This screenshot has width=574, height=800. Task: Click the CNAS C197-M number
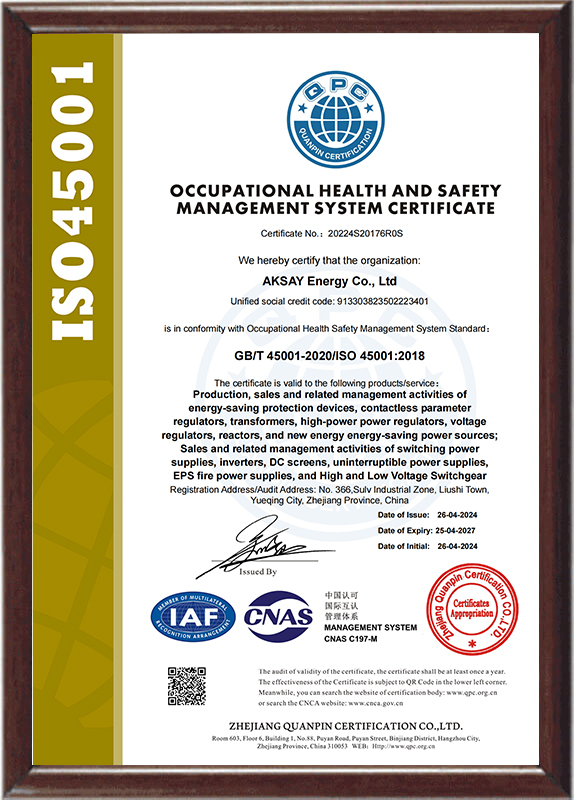tap(351, 639)
